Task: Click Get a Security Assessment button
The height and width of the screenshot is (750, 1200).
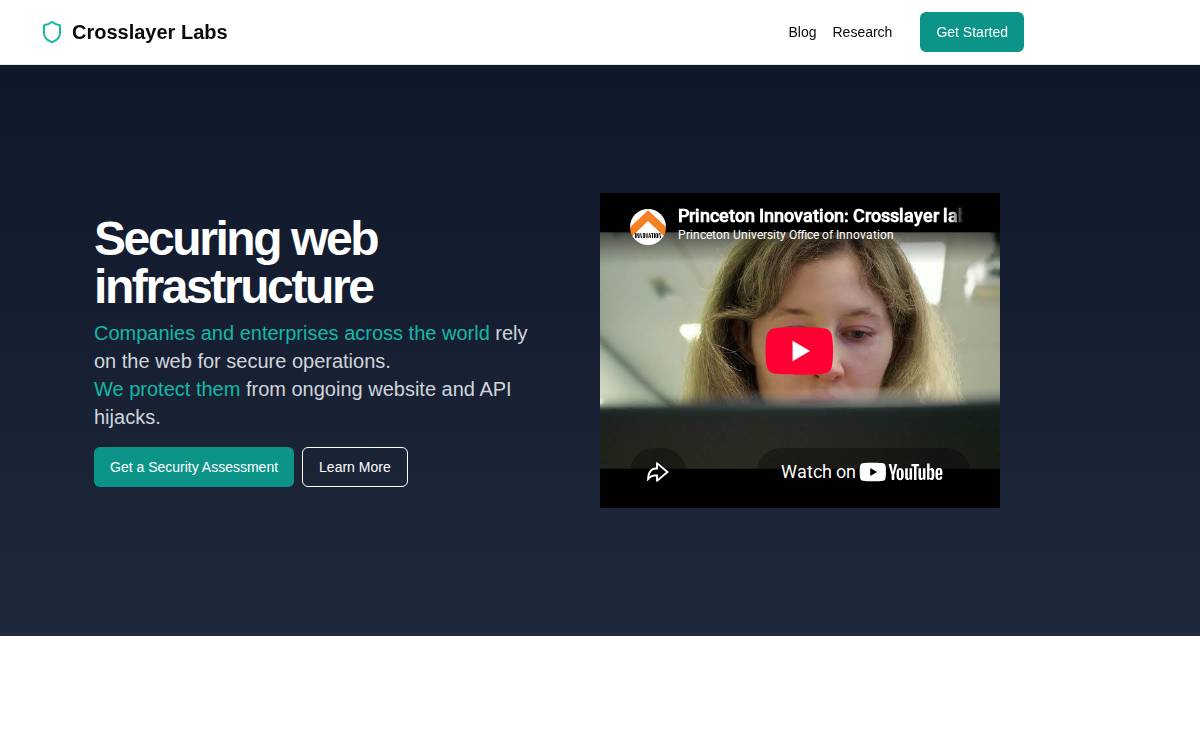Action: pyautogui.click(x=194, y=467)
